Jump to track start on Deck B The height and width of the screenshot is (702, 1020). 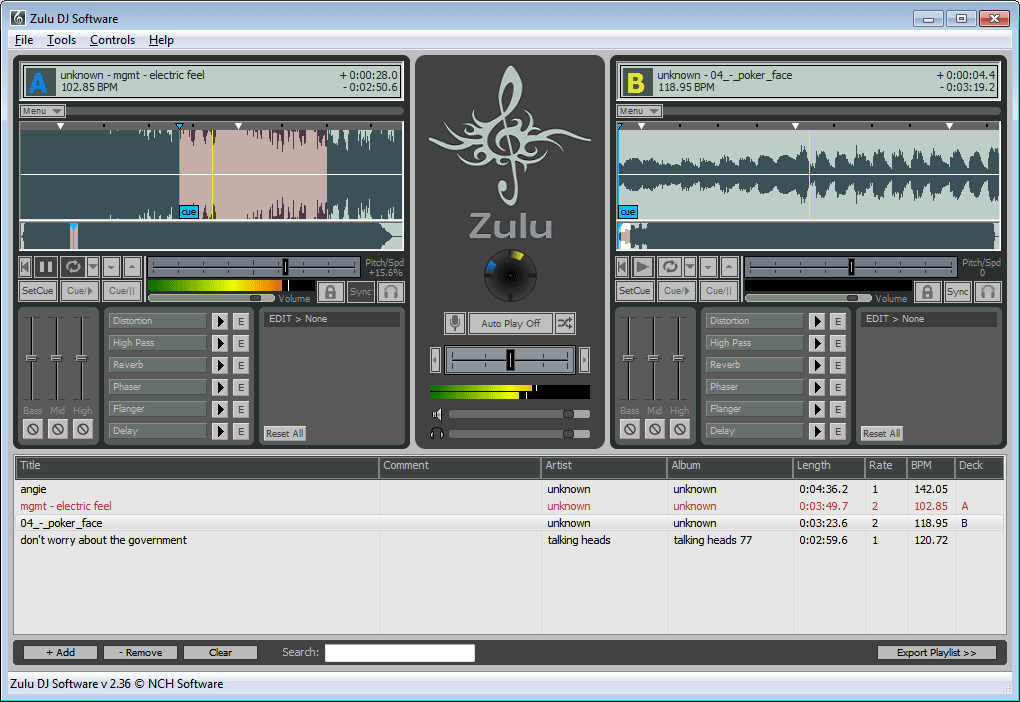coord(622,267)
